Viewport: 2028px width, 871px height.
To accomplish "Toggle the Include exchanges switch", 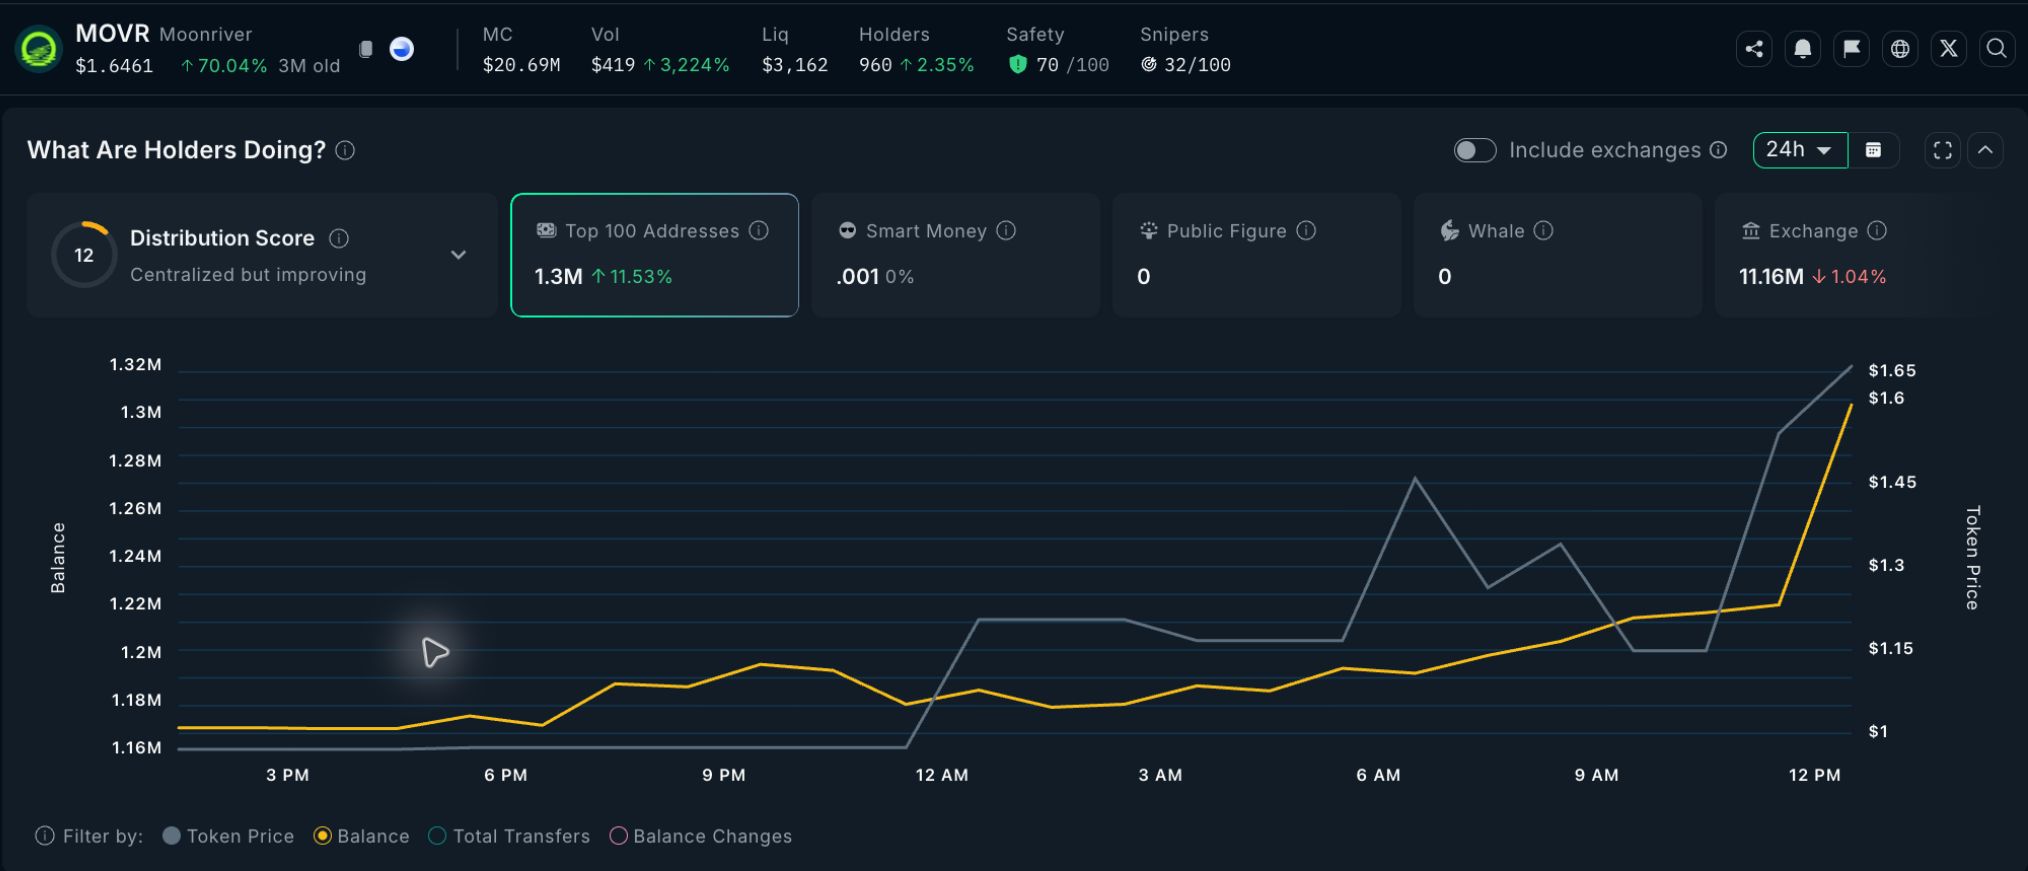I will point(1475,150).
